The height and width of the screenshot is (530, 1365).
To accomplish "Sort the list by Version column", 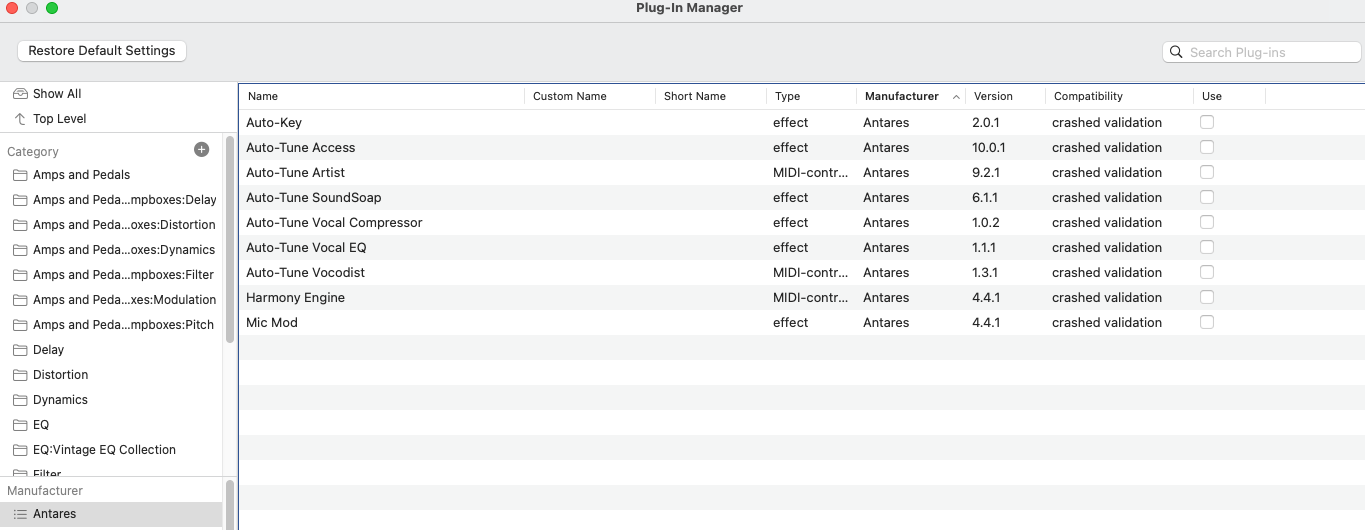I will (x=993, y=97).
